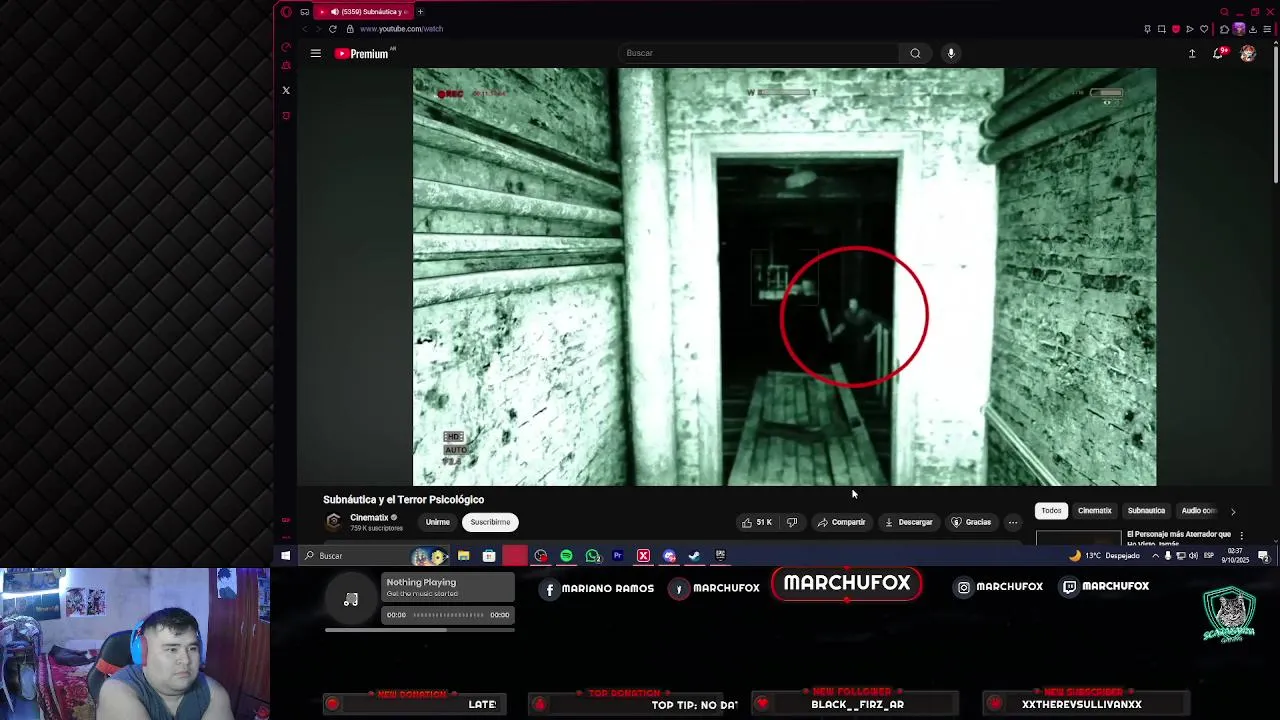Open the Windows notification center icon
1280x720 pixels.
pyautogui.click(x=1264, y=556)
